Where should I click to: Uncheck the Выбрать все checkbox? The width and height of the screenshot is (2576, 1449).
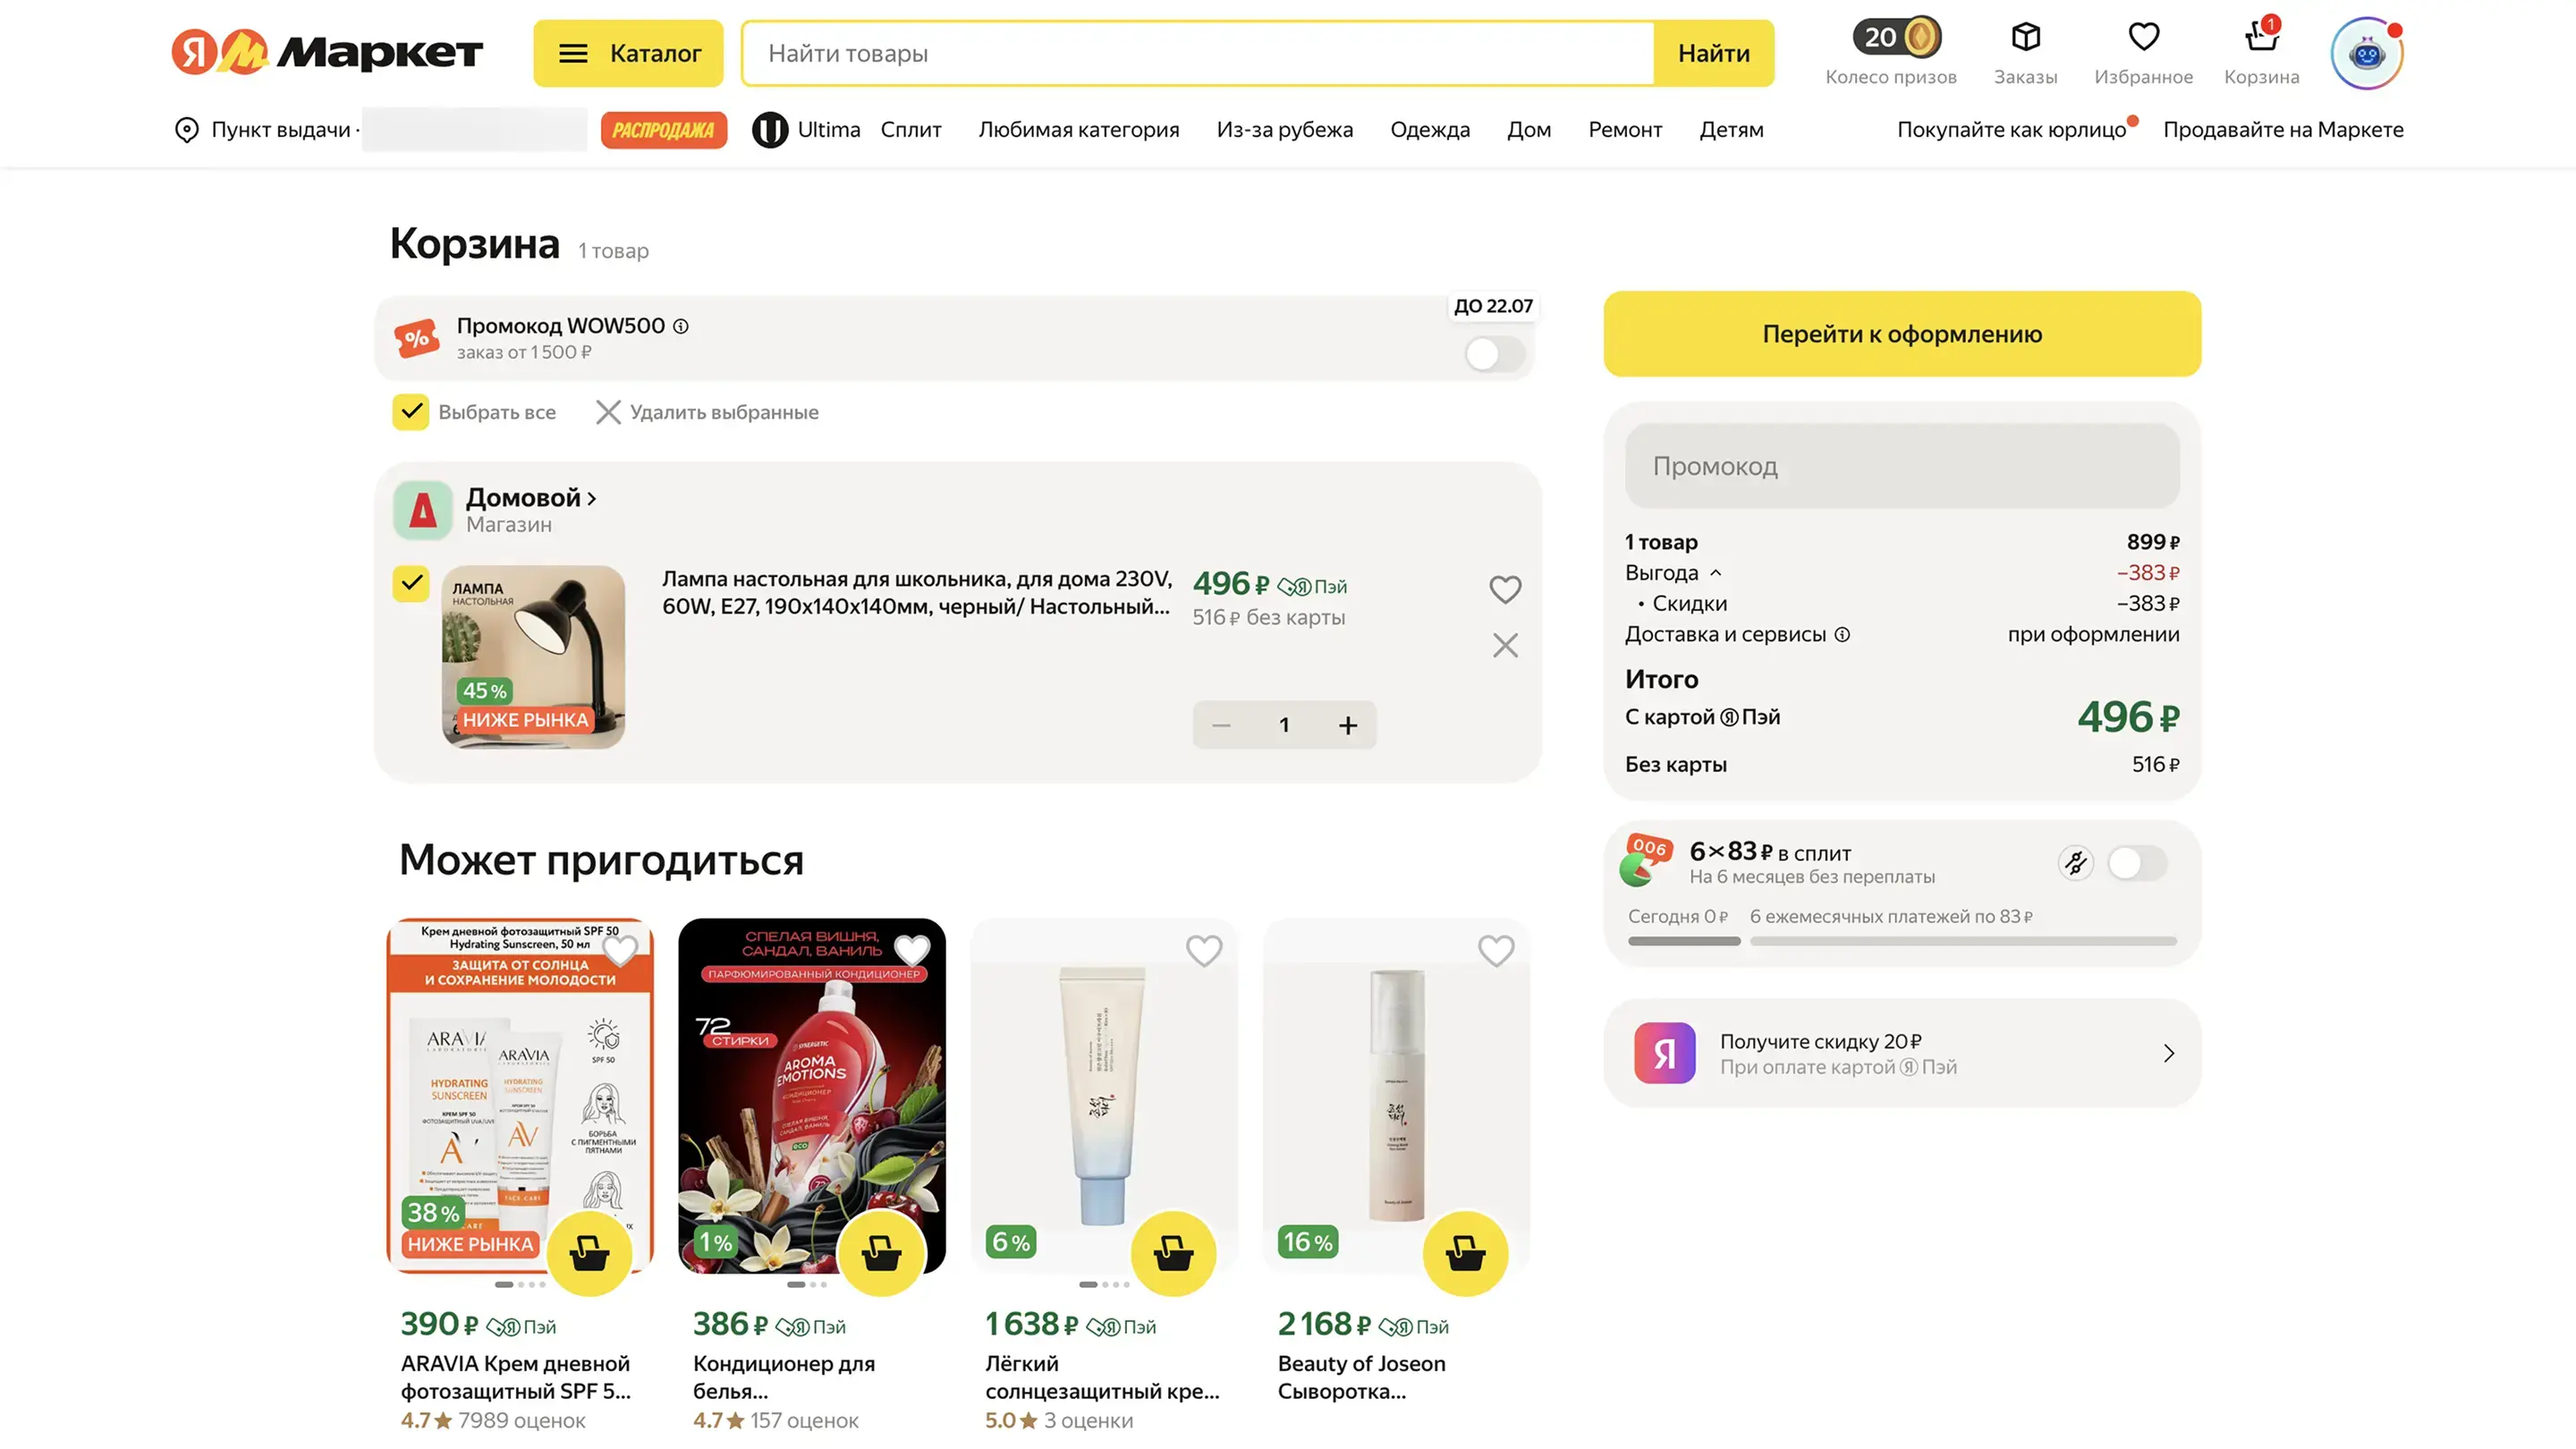[411, 412]
